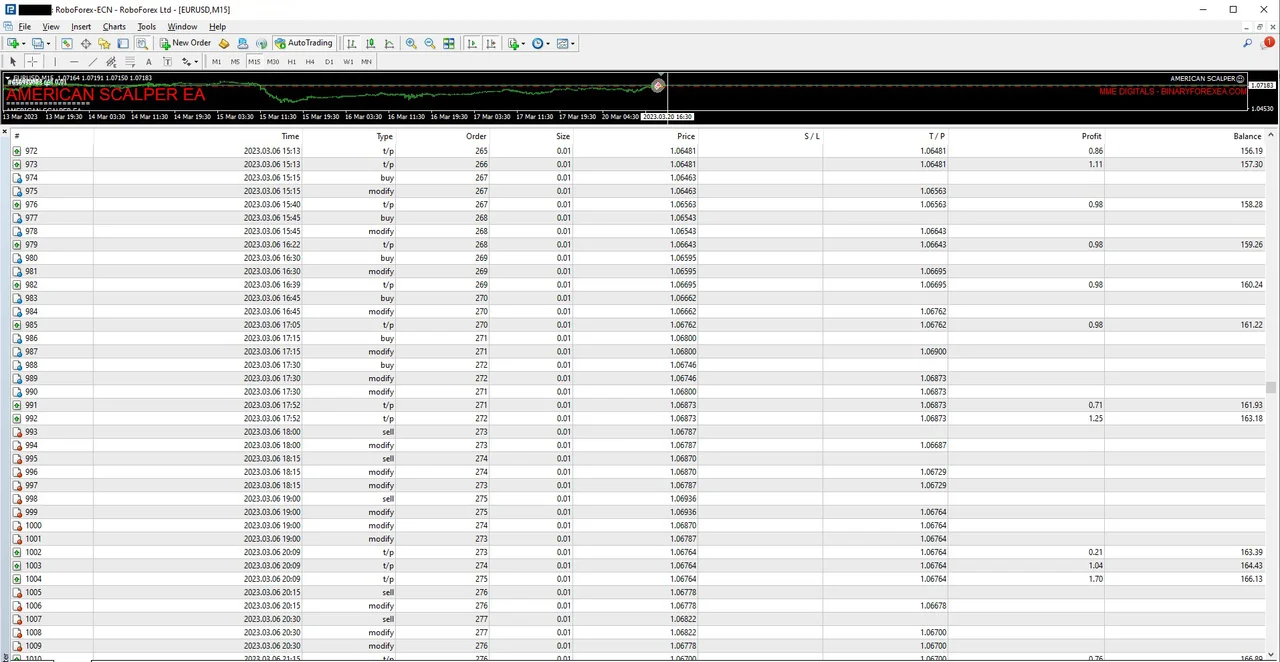Select the H4 timeframe
The image size is (1280, 662).
click(x=310, y=61)
